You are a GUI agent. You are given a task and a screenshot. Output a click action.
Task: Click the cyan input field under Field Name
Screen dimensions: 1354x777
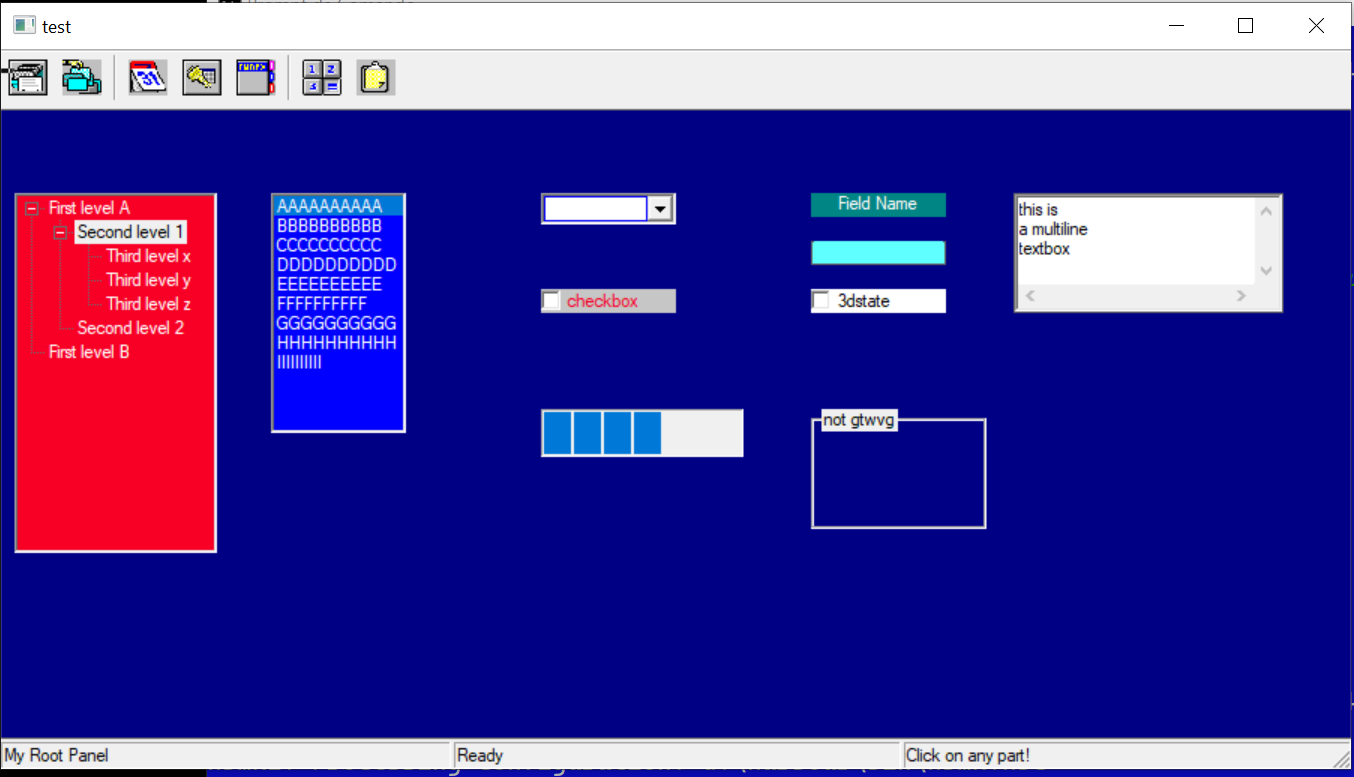coord(878,253)
